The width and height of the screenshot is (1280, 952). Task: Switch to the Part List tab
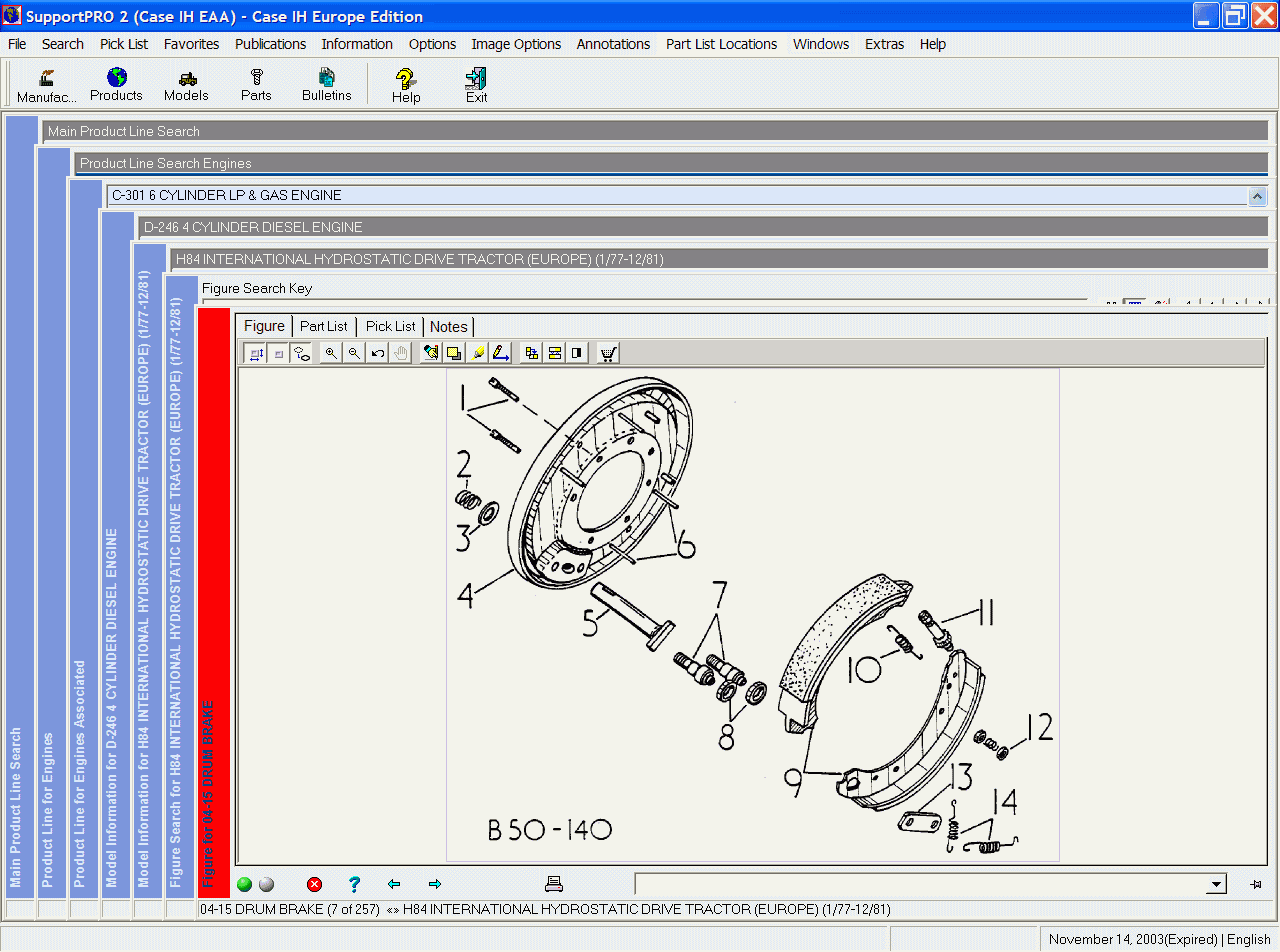point(323,326)
